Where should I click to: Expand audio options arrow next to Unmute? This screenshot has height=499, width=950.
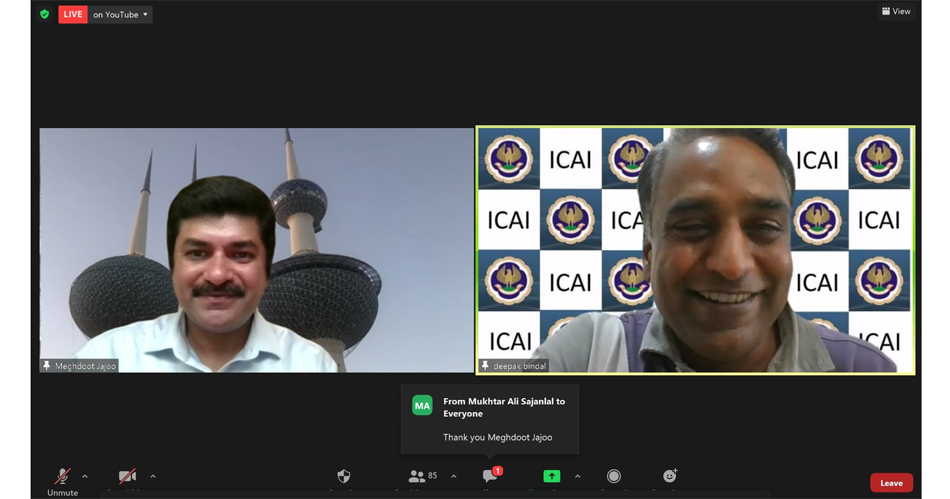point(85,477)
